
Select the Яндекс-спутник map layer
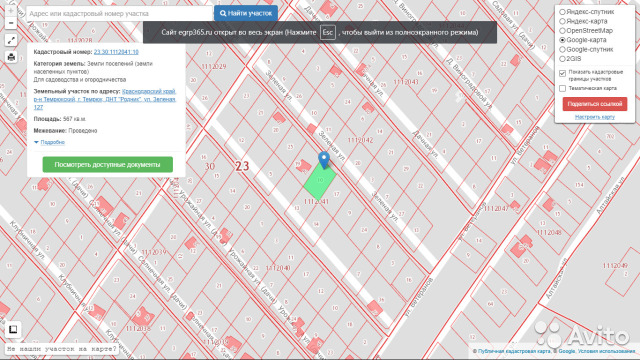click(x=562, y=12)
